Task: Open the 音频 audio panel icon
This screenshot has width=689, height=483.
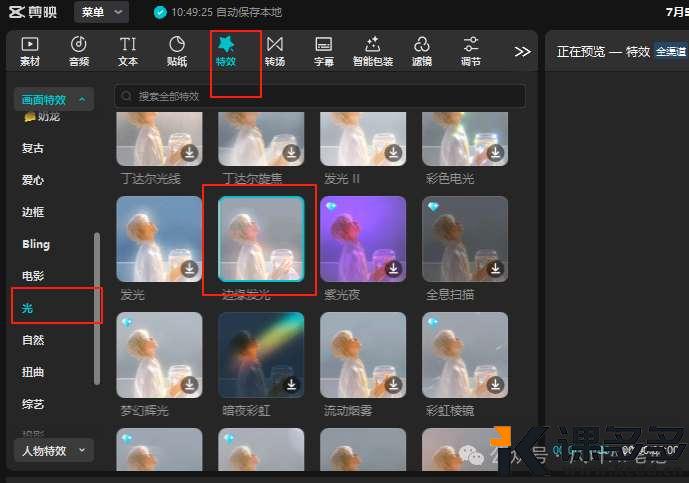Action: [x=79, y=51]
